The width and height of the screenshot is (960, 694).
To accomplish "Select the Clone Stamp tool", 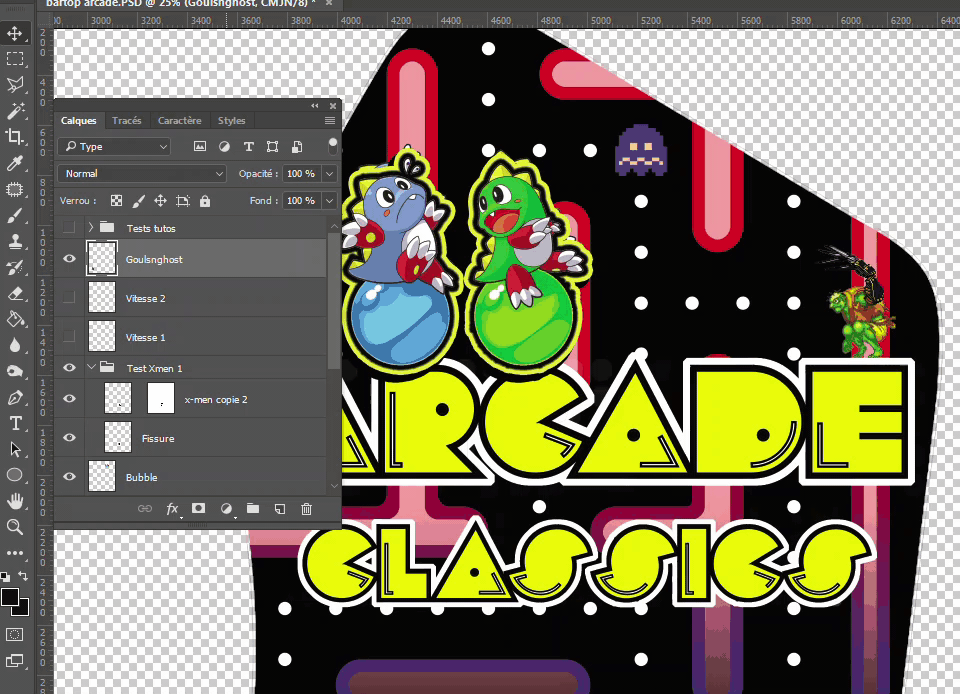I will (15, 241).
